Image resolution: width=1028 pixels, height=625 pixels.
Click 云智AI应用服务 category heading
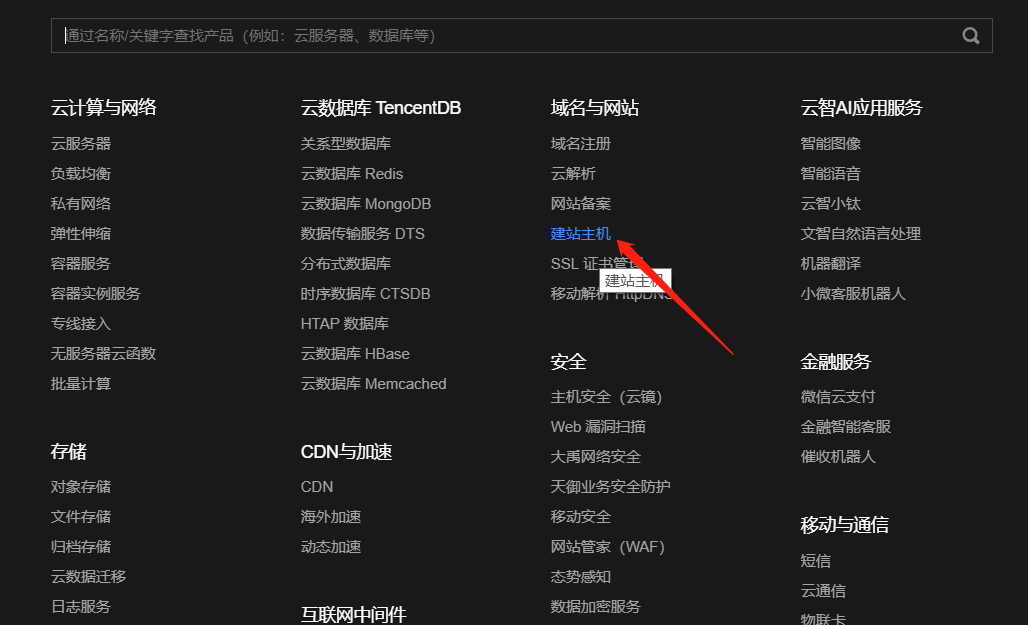click(x=861, y=108)
